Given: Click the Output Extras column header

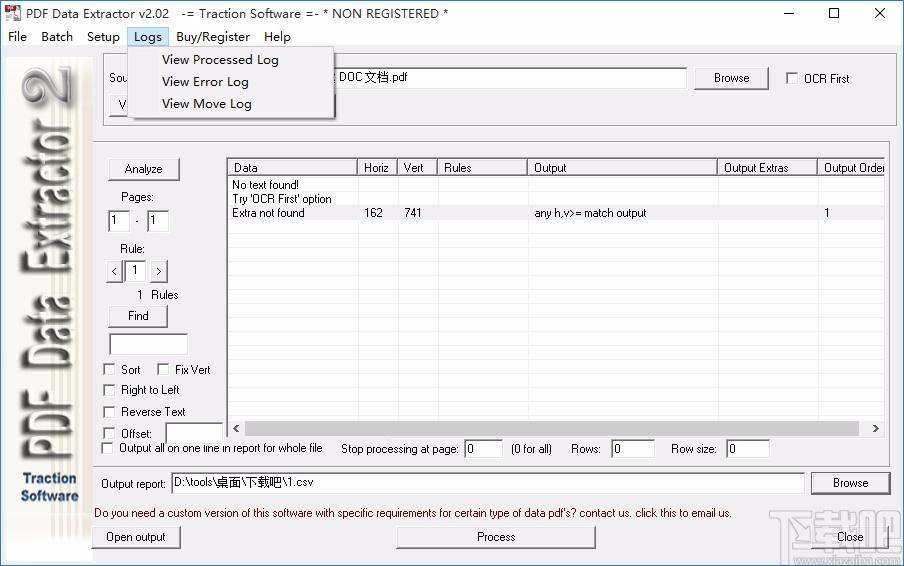Looking at the screenshot, I should (x=767, y=168).
